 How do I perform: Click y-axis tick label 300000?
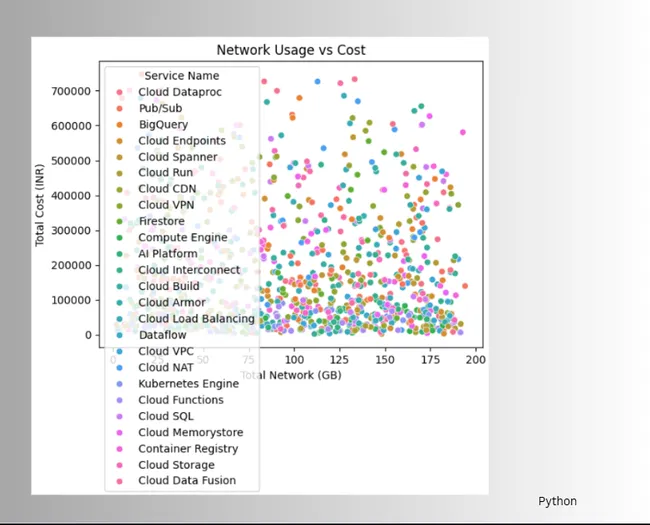tap(71, 230)
